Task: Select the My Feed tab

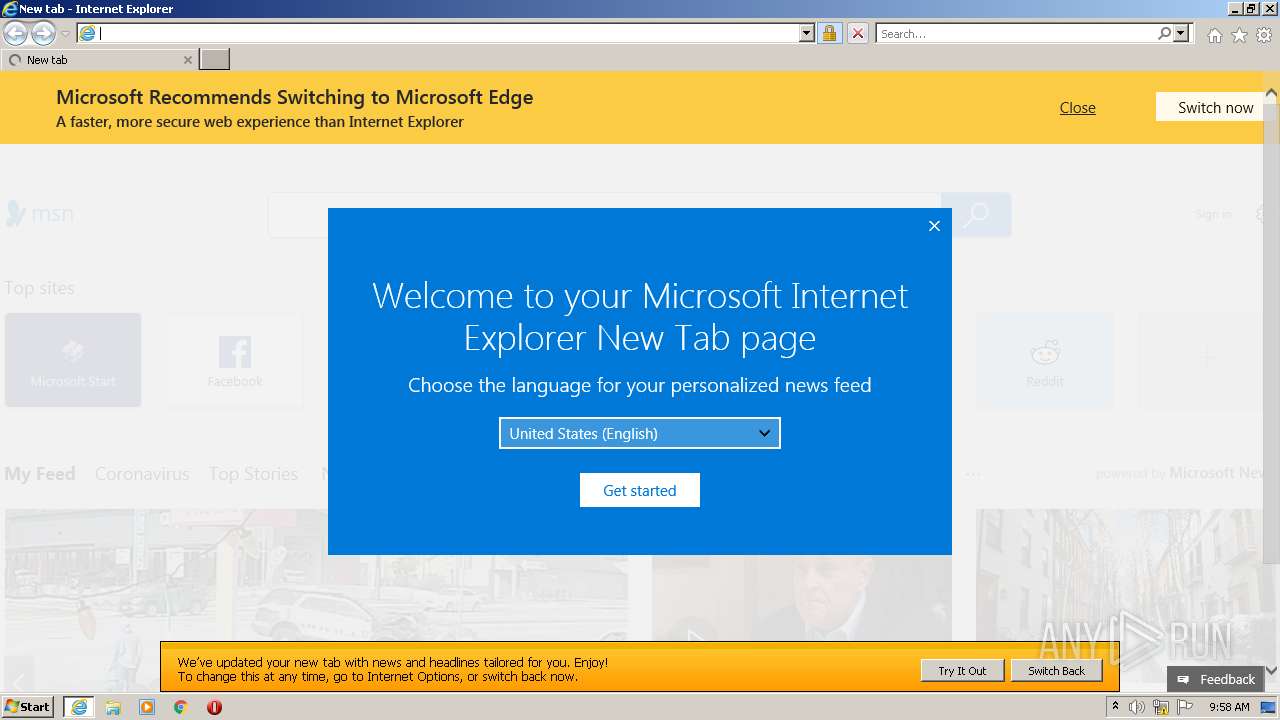Action: 40,474
